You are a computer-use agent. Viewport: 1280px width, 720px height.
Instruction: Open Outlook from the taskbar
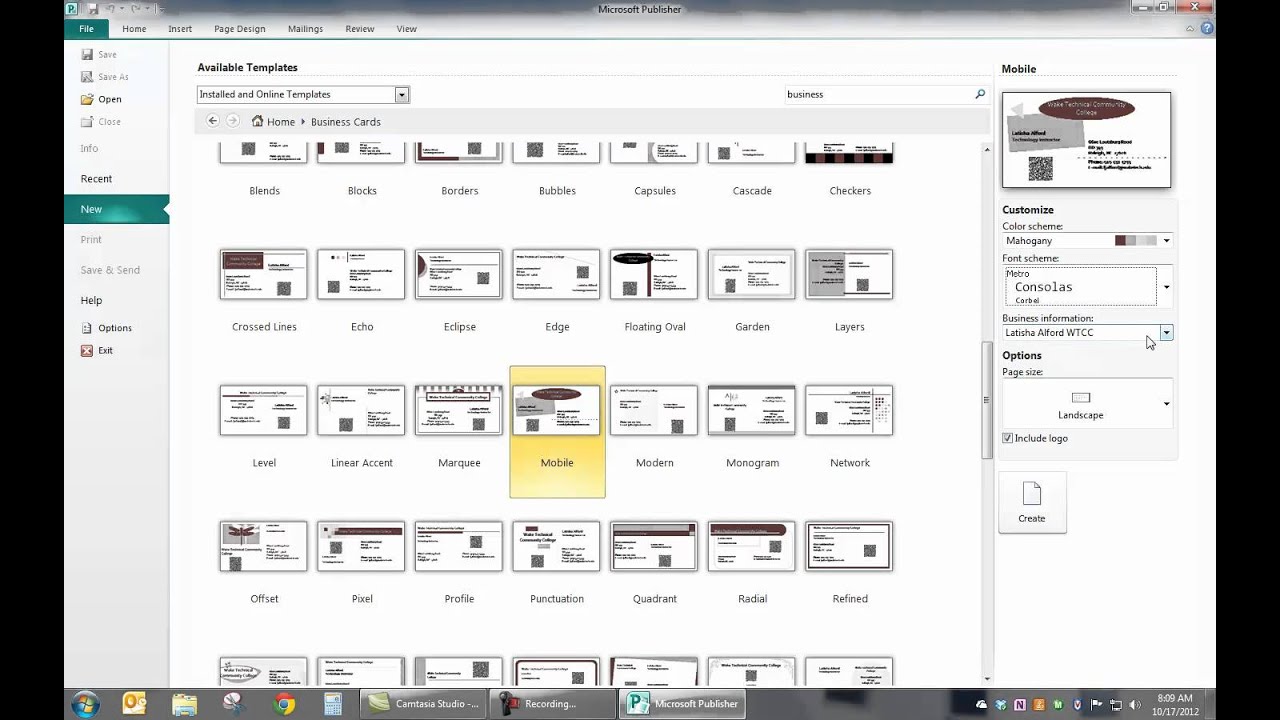coord(135,704)
